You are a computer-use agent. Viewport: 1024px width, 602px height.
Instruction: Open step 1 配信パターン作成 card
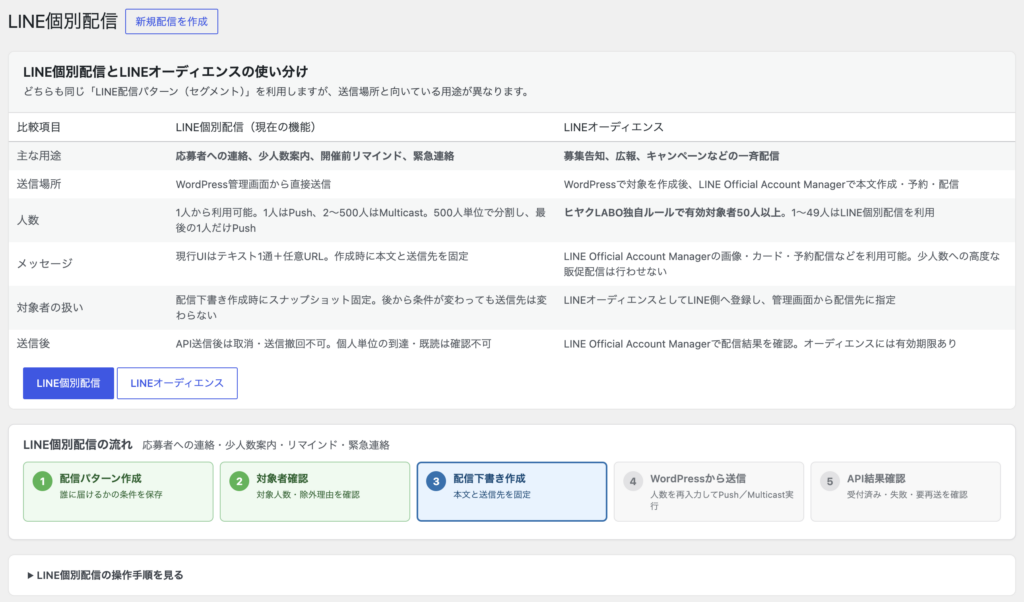click(x=118, y=492)
